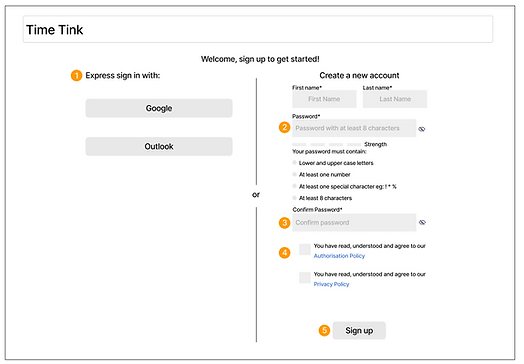Screen dimensions: 524x364
Task: Check the Privacy Policy agreement box
Action: (x=304, y=277)
